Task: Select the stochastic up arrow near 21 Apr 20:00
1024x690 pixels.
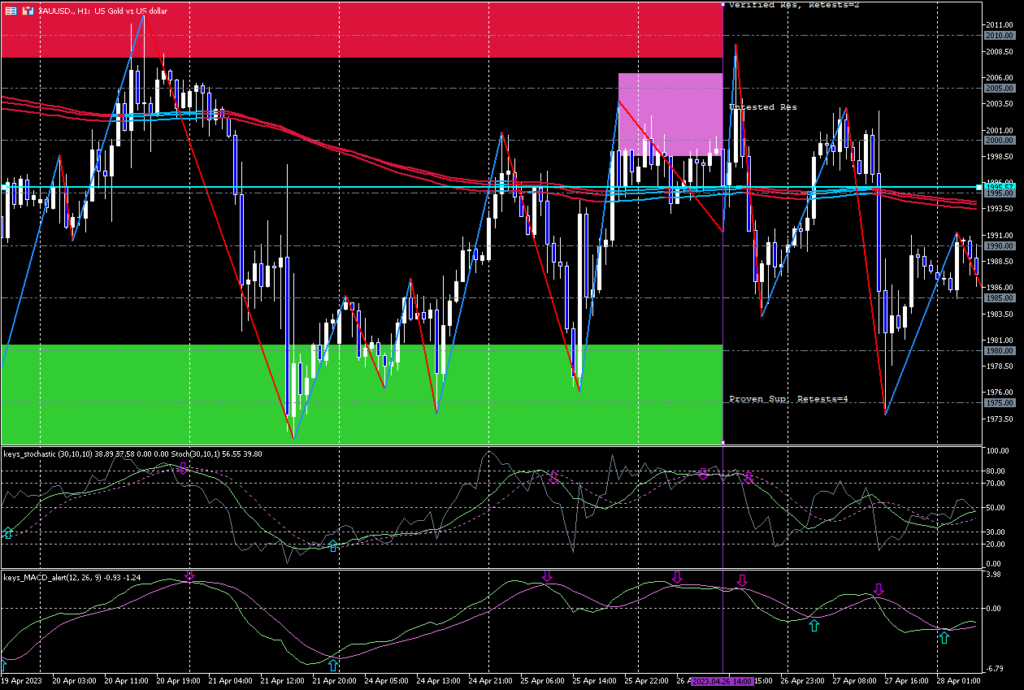Action: coord(333,546)
